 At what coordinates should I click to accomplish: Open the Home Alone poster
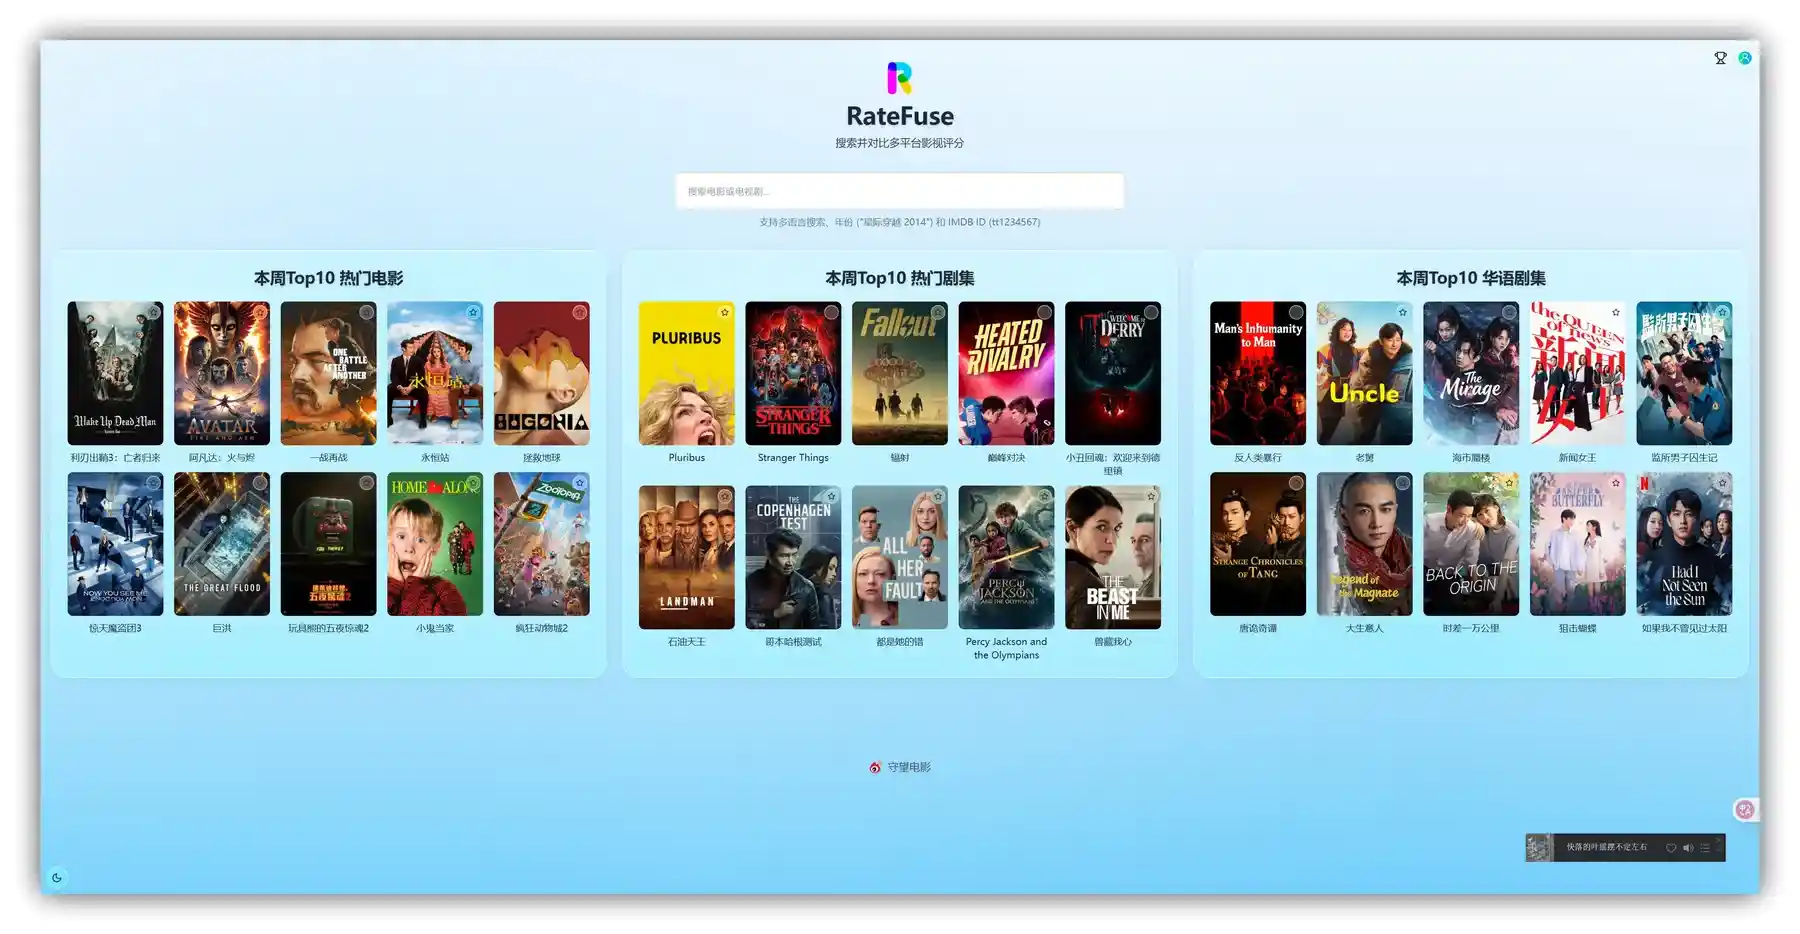(435, 544)
